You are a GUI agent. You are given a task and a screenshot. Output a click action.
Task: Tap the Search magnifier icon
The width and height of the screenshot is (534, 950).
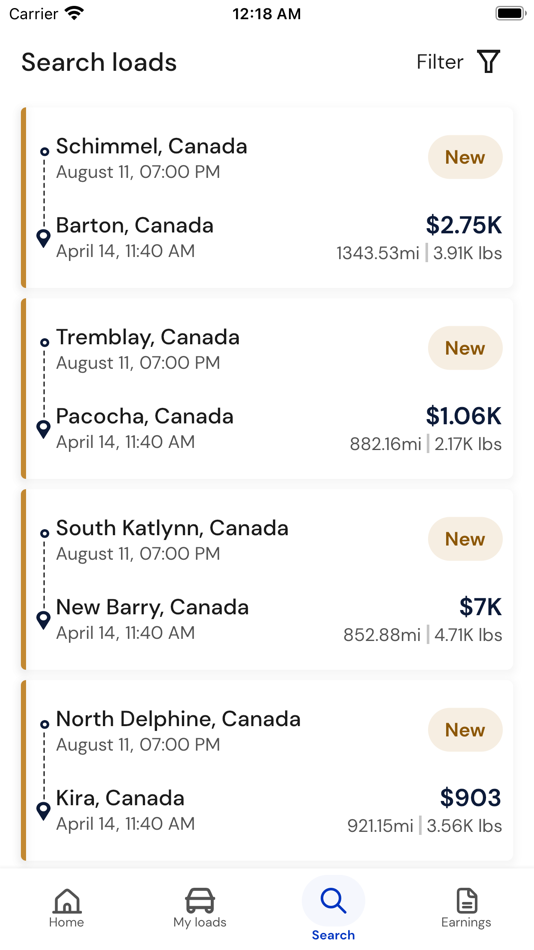pos(333,901)
